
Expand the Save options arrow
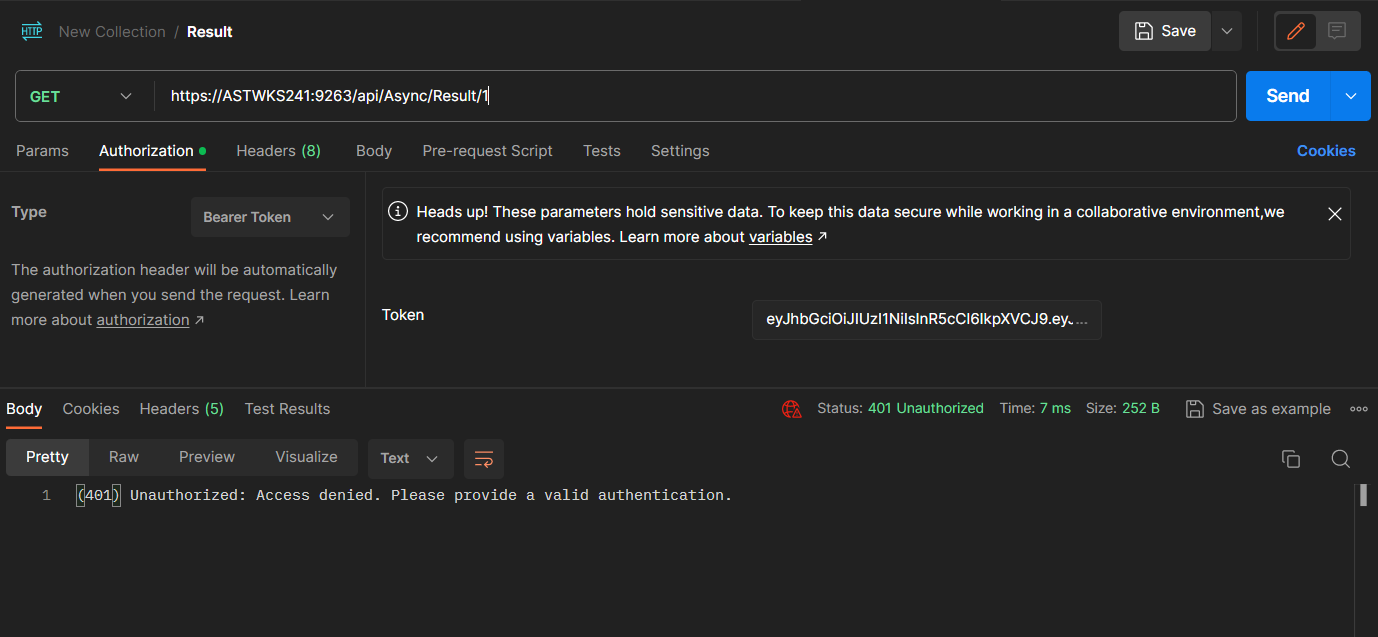1227,31
